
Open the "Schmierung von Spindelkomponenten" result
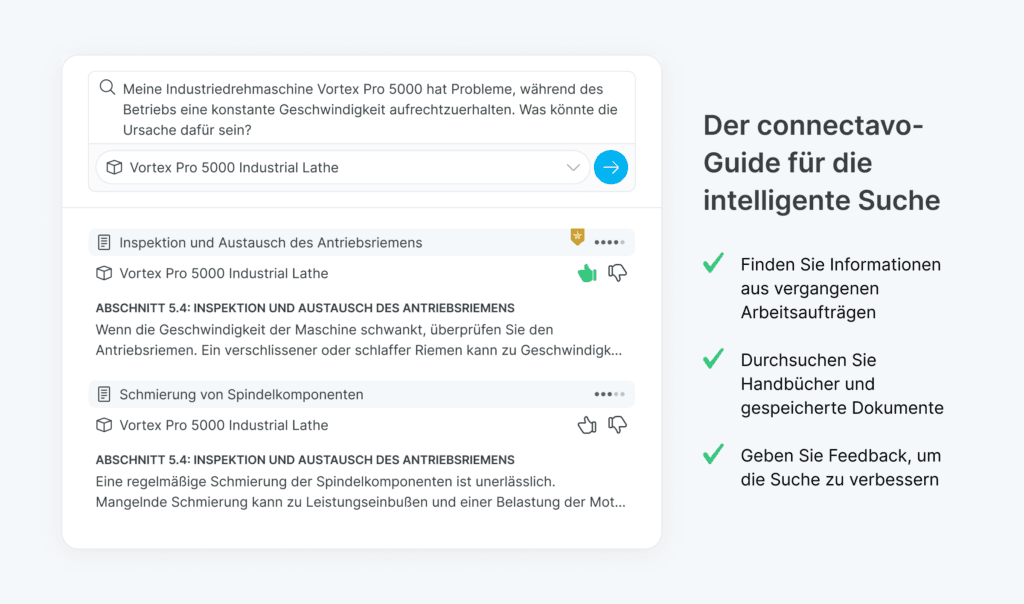point(241,394)
